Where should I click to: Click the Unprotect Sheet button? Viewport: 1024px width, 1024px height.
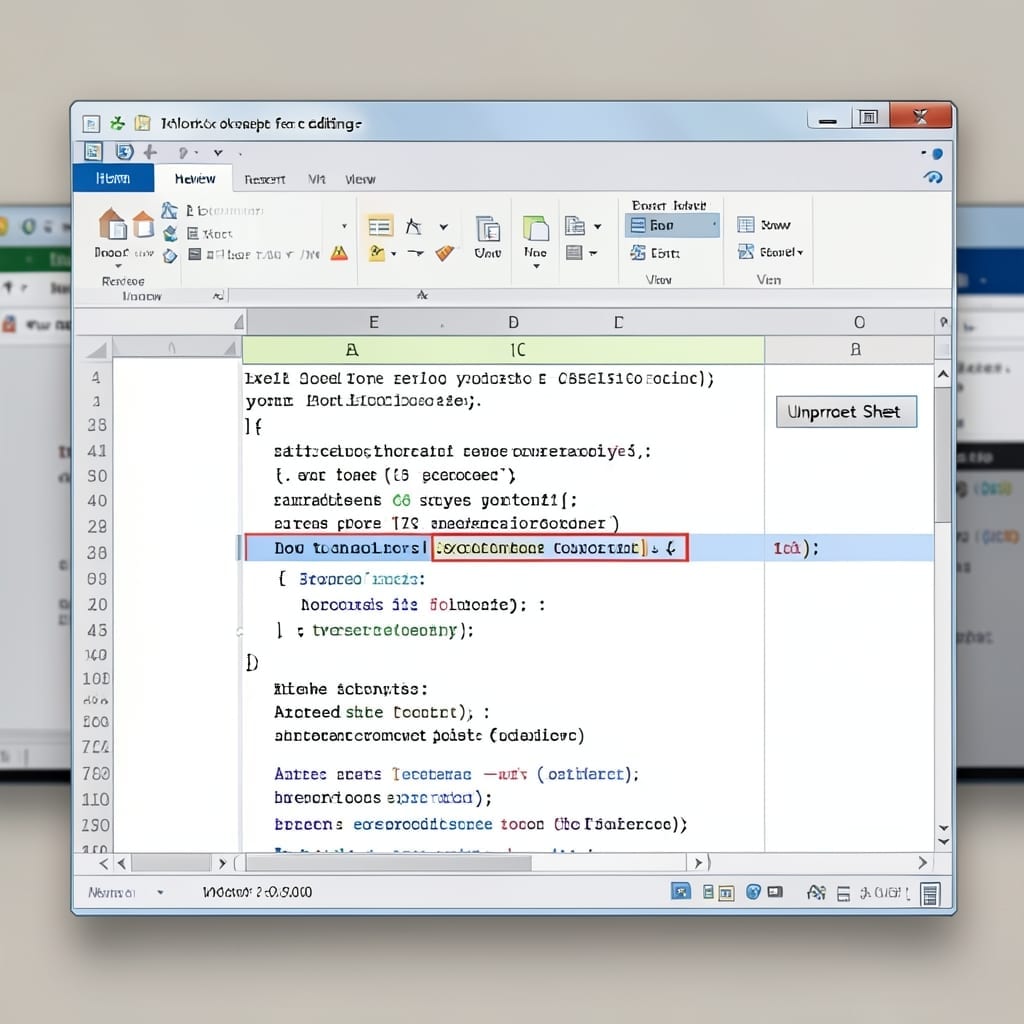(x=846, y=411)
